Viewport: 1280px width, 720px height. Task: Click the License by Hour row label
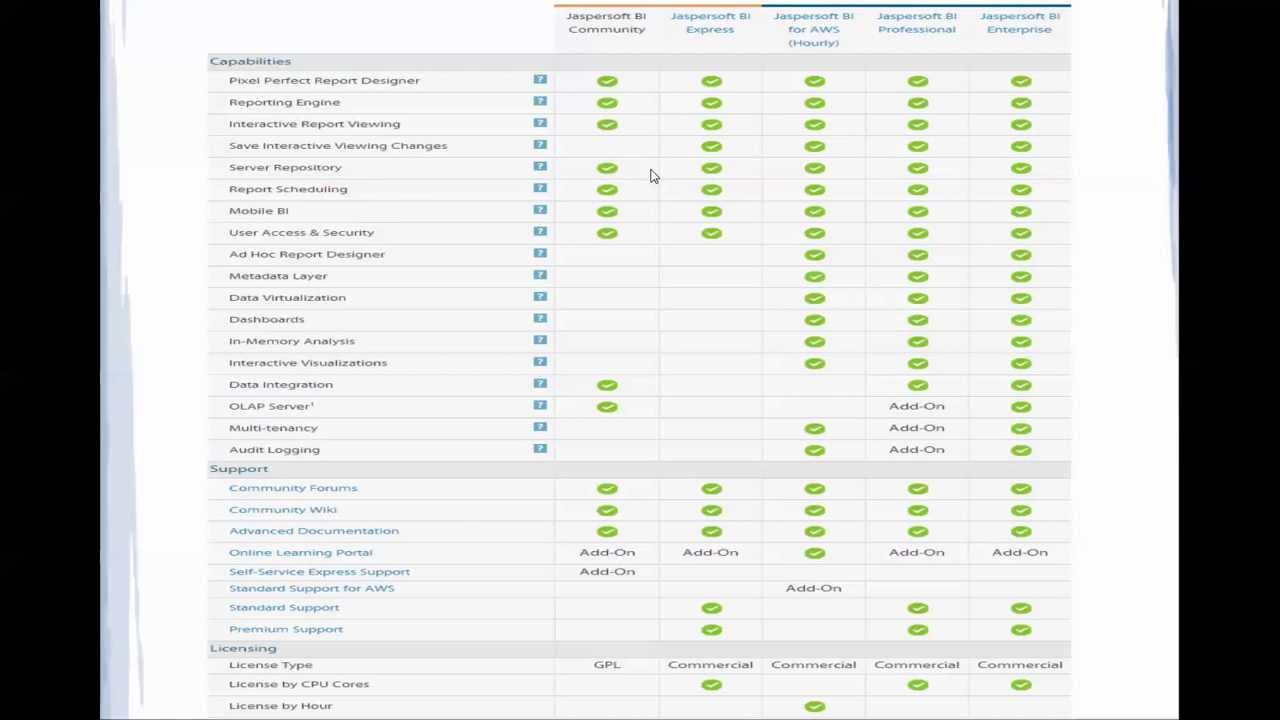[x=280, y=706]
